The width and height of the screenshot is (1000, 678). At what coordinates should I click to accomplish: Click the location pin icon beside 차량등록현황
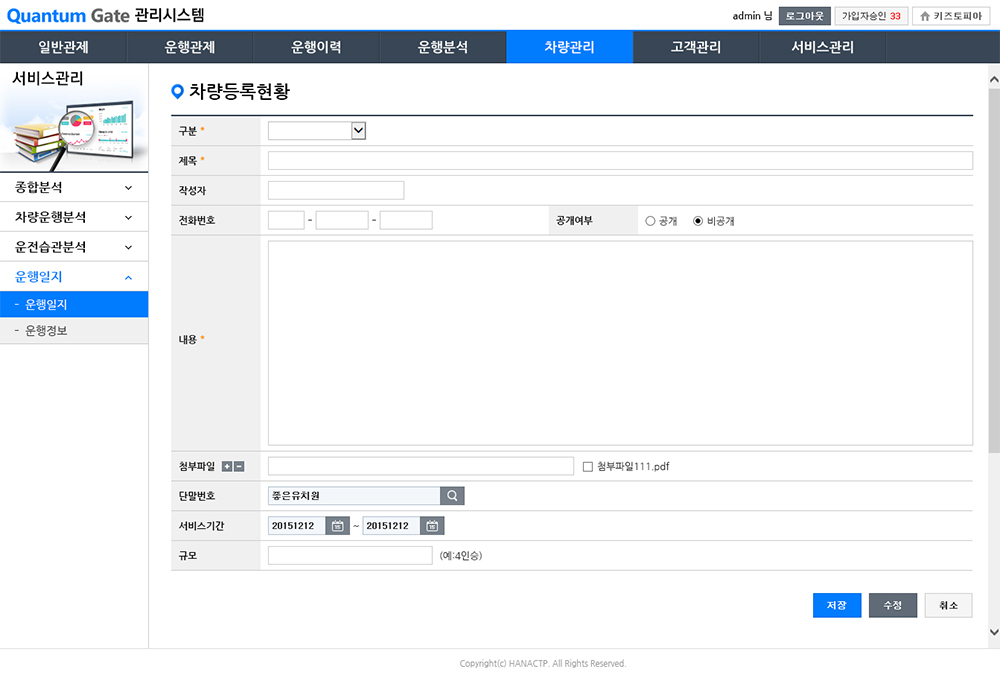177,92
